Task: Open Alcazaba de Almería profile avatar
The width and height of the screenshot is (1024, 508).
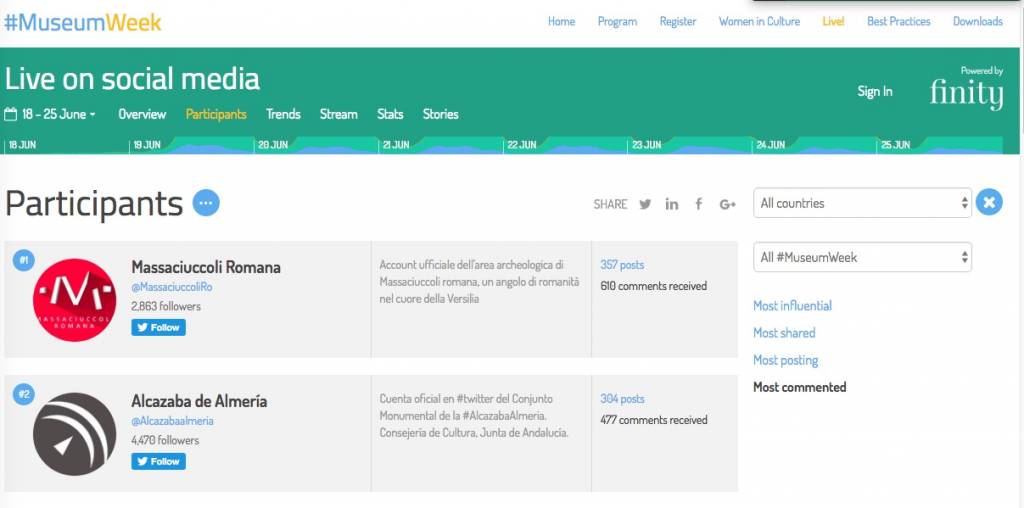Action: (x=74, y=434)
